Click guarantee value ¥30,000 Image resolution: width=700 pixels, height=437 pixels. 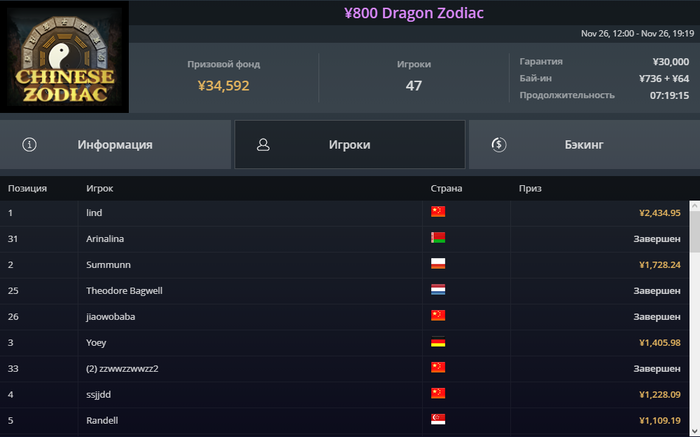(671, 62)
